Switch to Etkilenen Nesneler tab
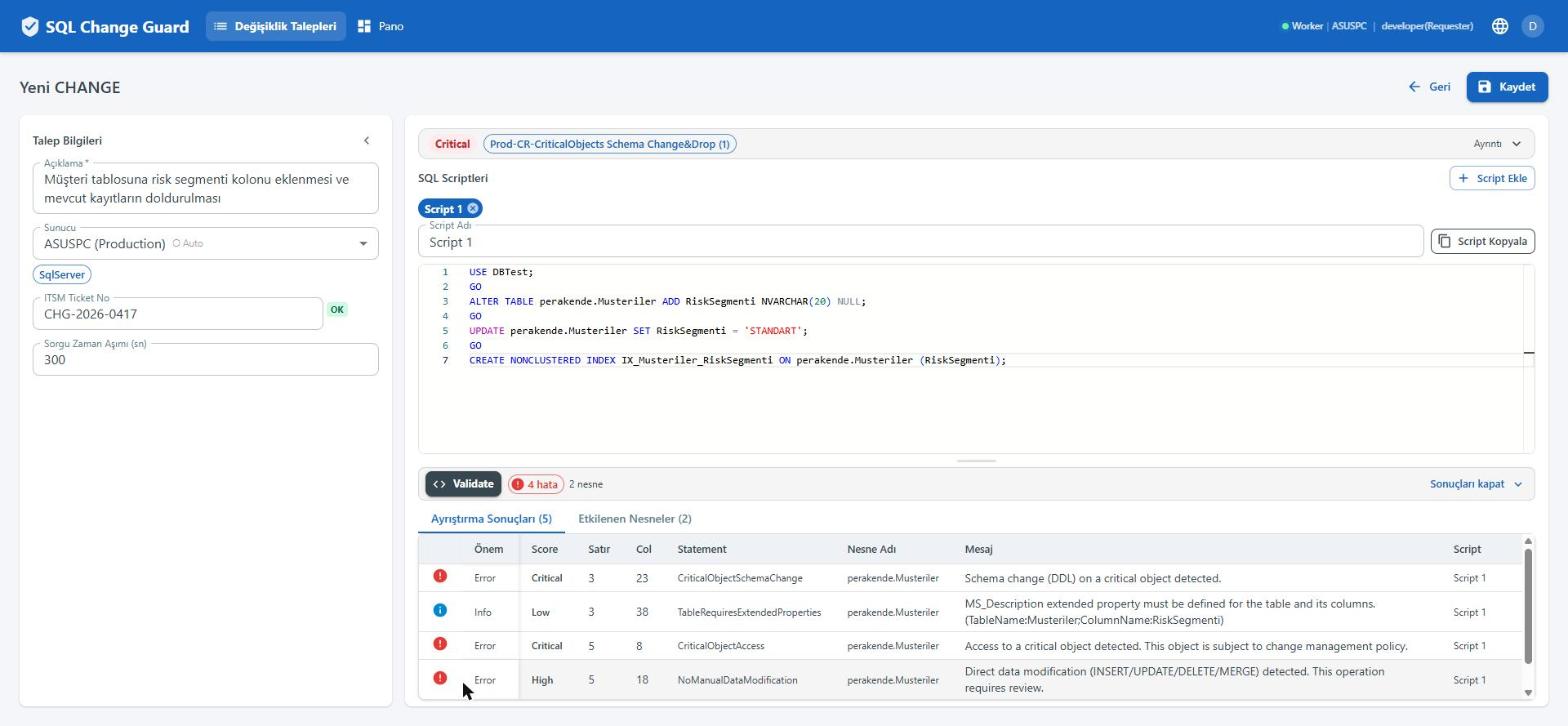Image resolution: width=1568 pixels, height=726 pixels. tap(635, 519)
